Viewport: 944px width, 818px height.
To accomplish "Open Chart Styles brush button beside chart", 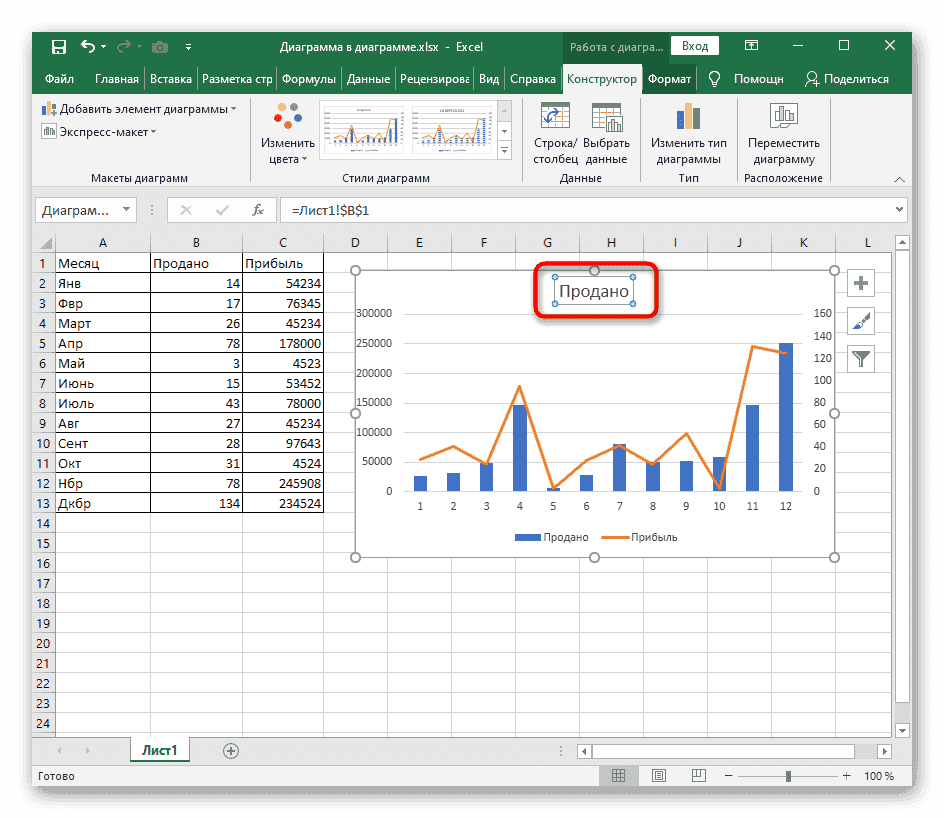I will [861, 321].
